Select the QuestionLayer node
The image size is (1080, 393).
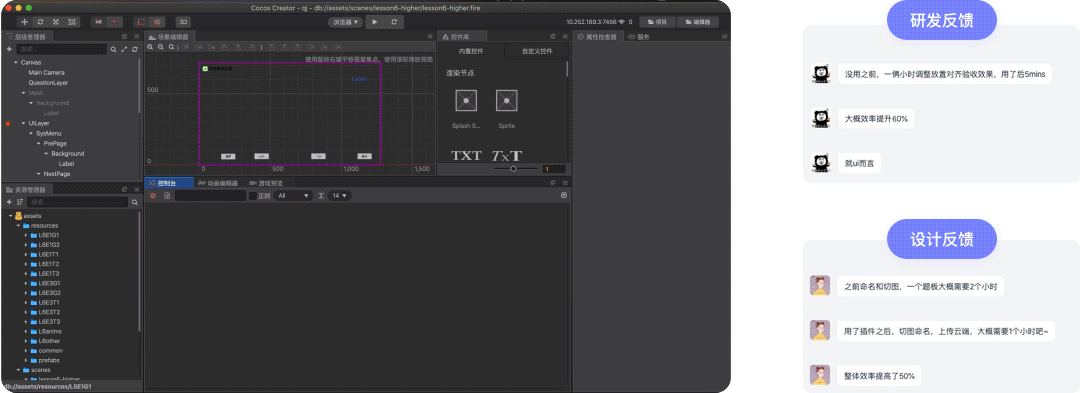tap(48, 83)
